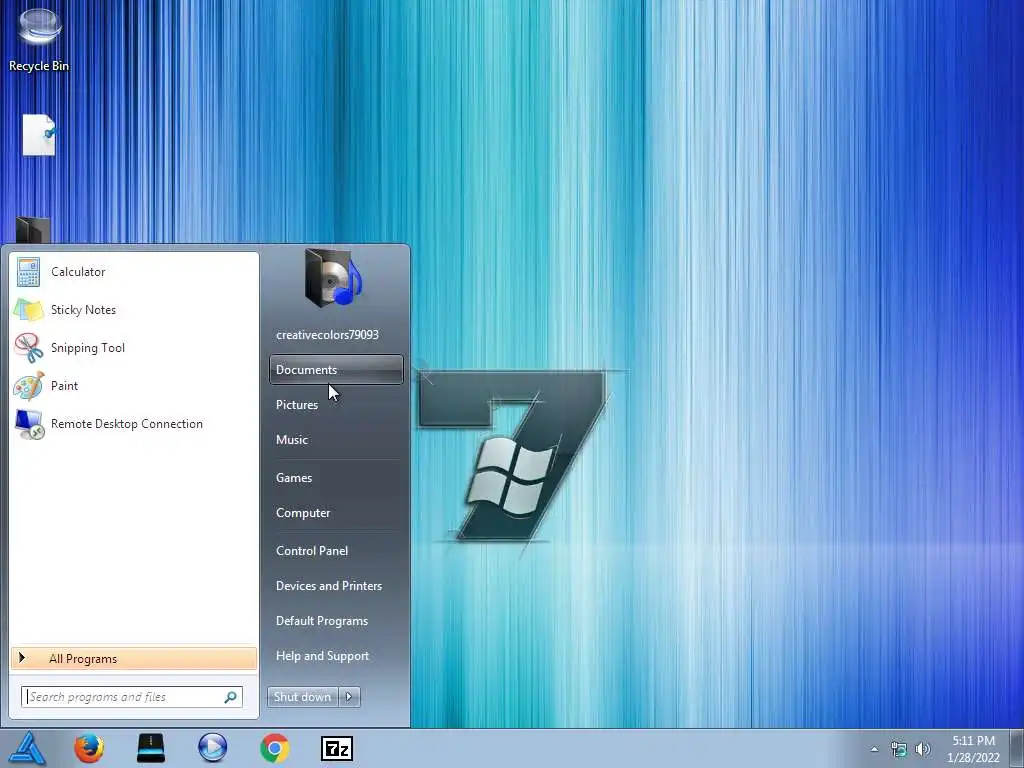Click the network tray icon
Viewport: 1024px width, 768px height.
(899, 749)
